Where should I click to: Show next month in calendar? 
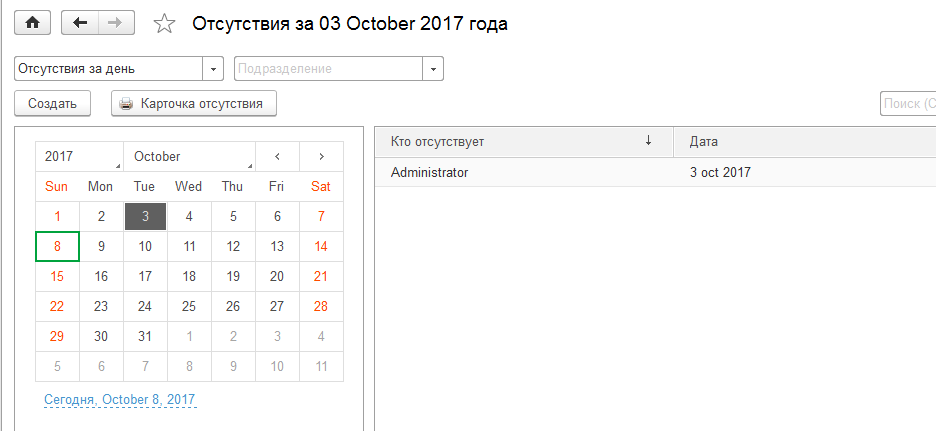321,156
